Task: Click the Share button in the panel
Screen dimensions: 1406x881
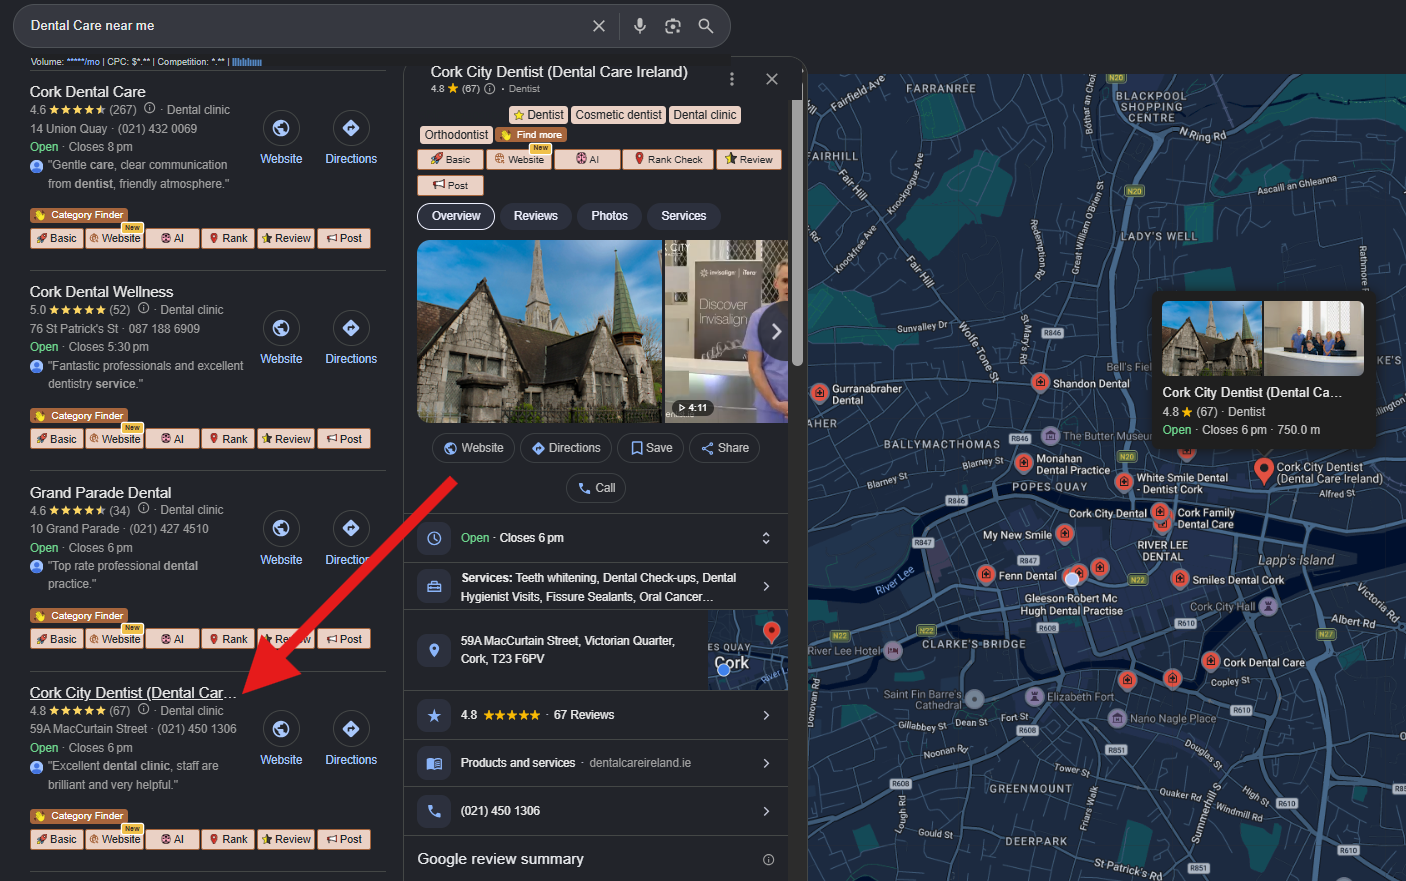Action: coord(725,448)
